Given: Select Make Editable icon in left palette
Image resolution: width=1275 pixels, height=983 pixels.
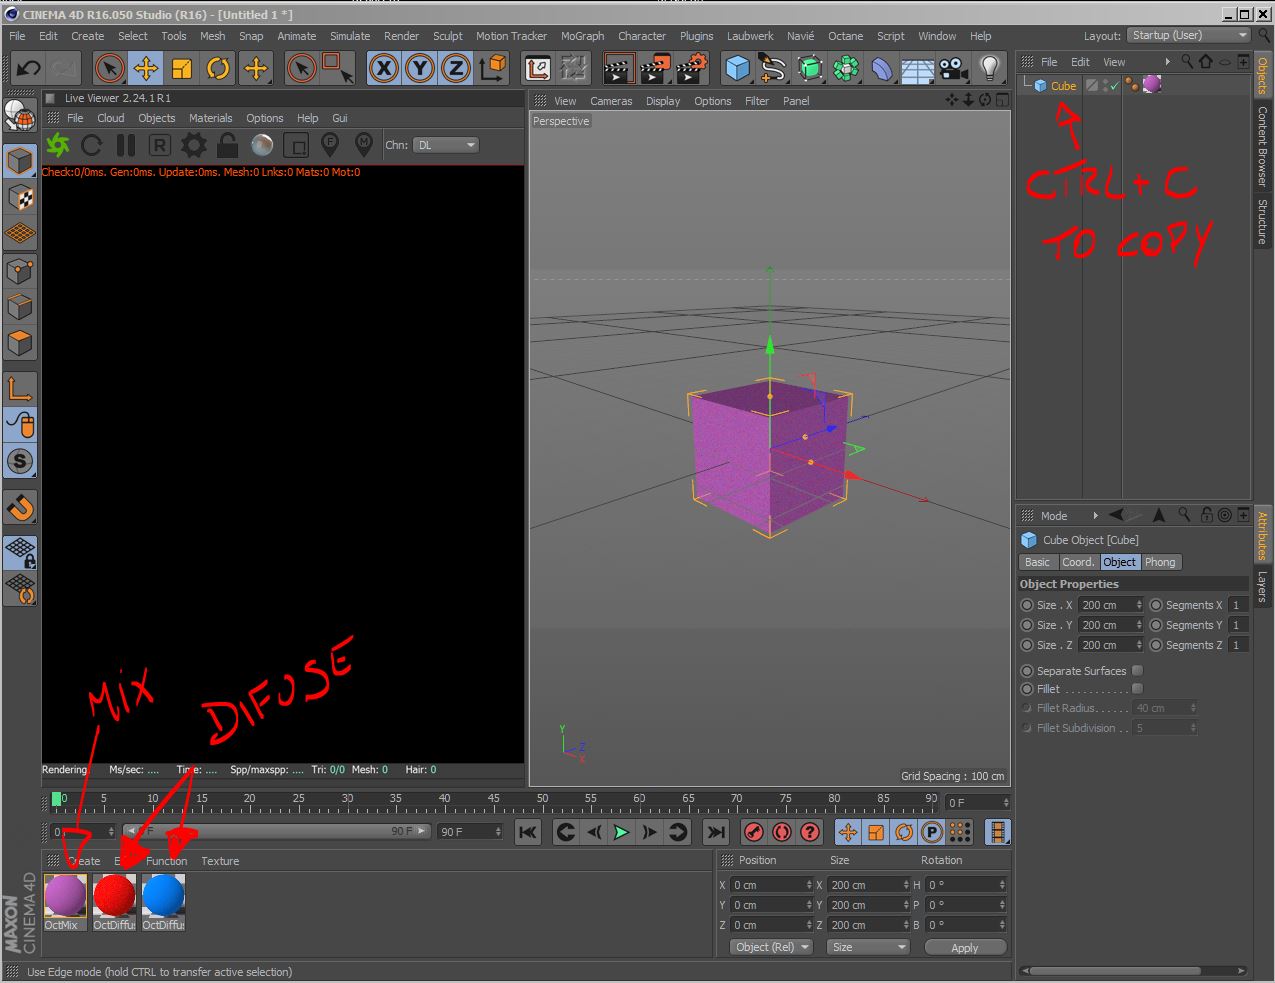Looking at the screenshot, I should [x=21, y=115].
